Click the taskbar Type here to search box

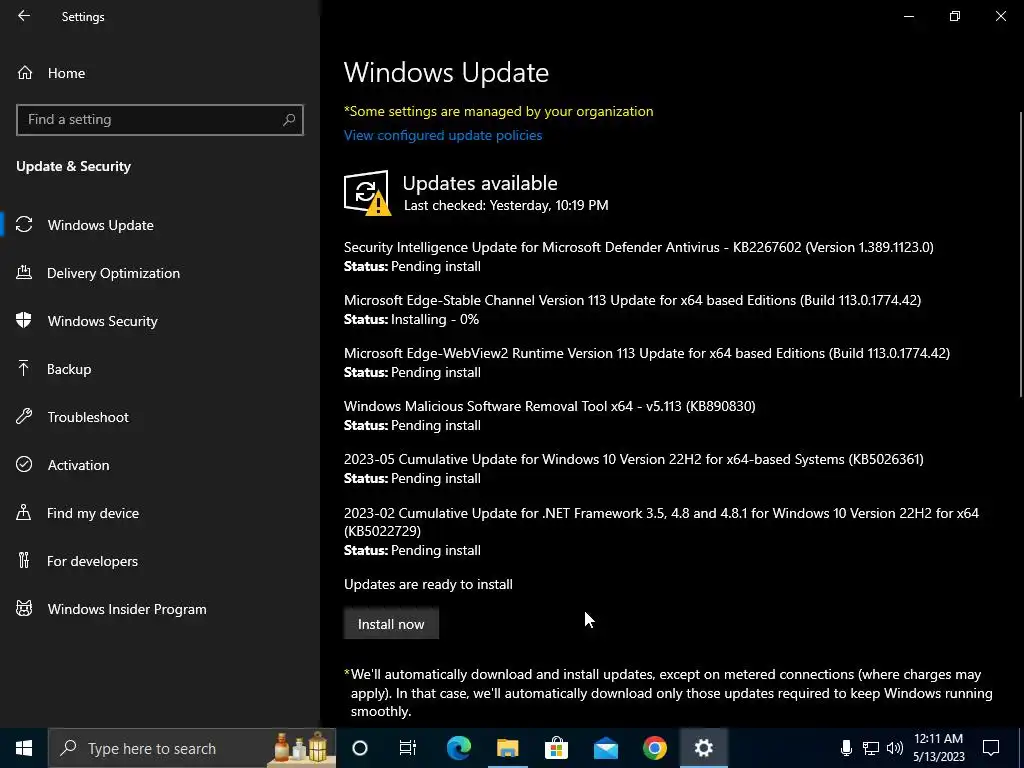pos(192,748)
